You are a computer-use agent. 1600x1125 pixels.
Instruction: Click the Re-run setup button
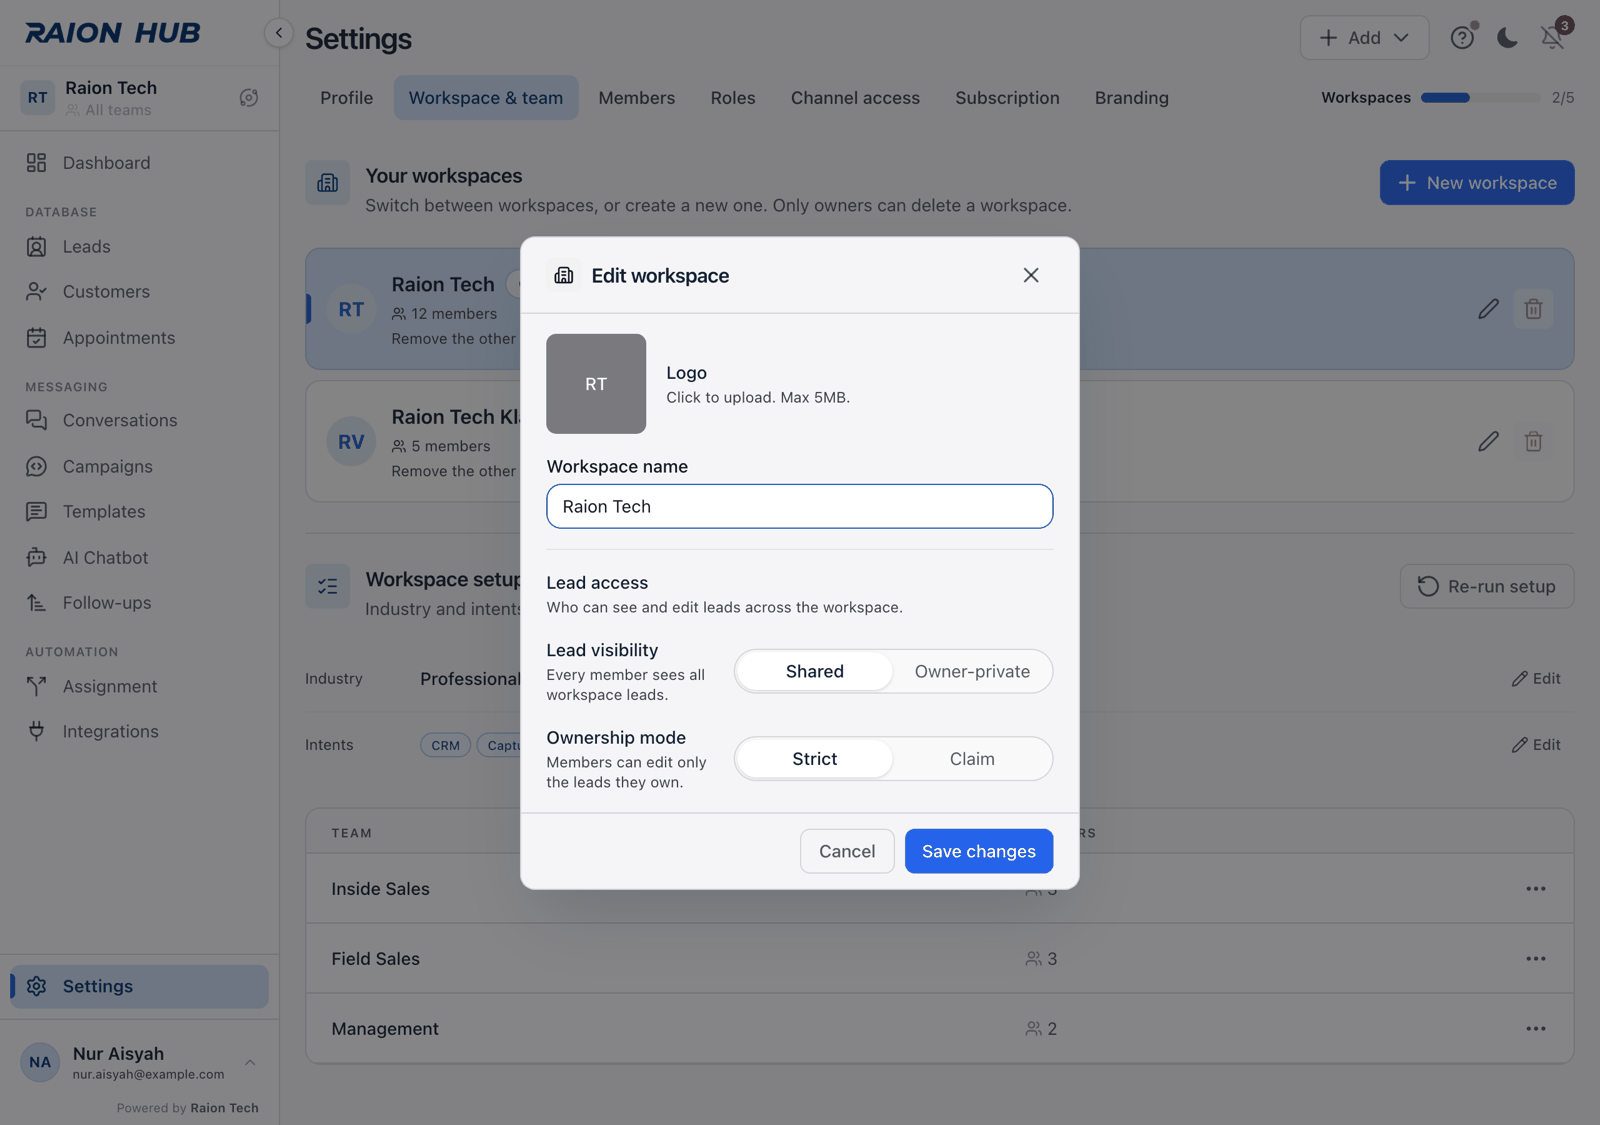tap(1487, 587)
